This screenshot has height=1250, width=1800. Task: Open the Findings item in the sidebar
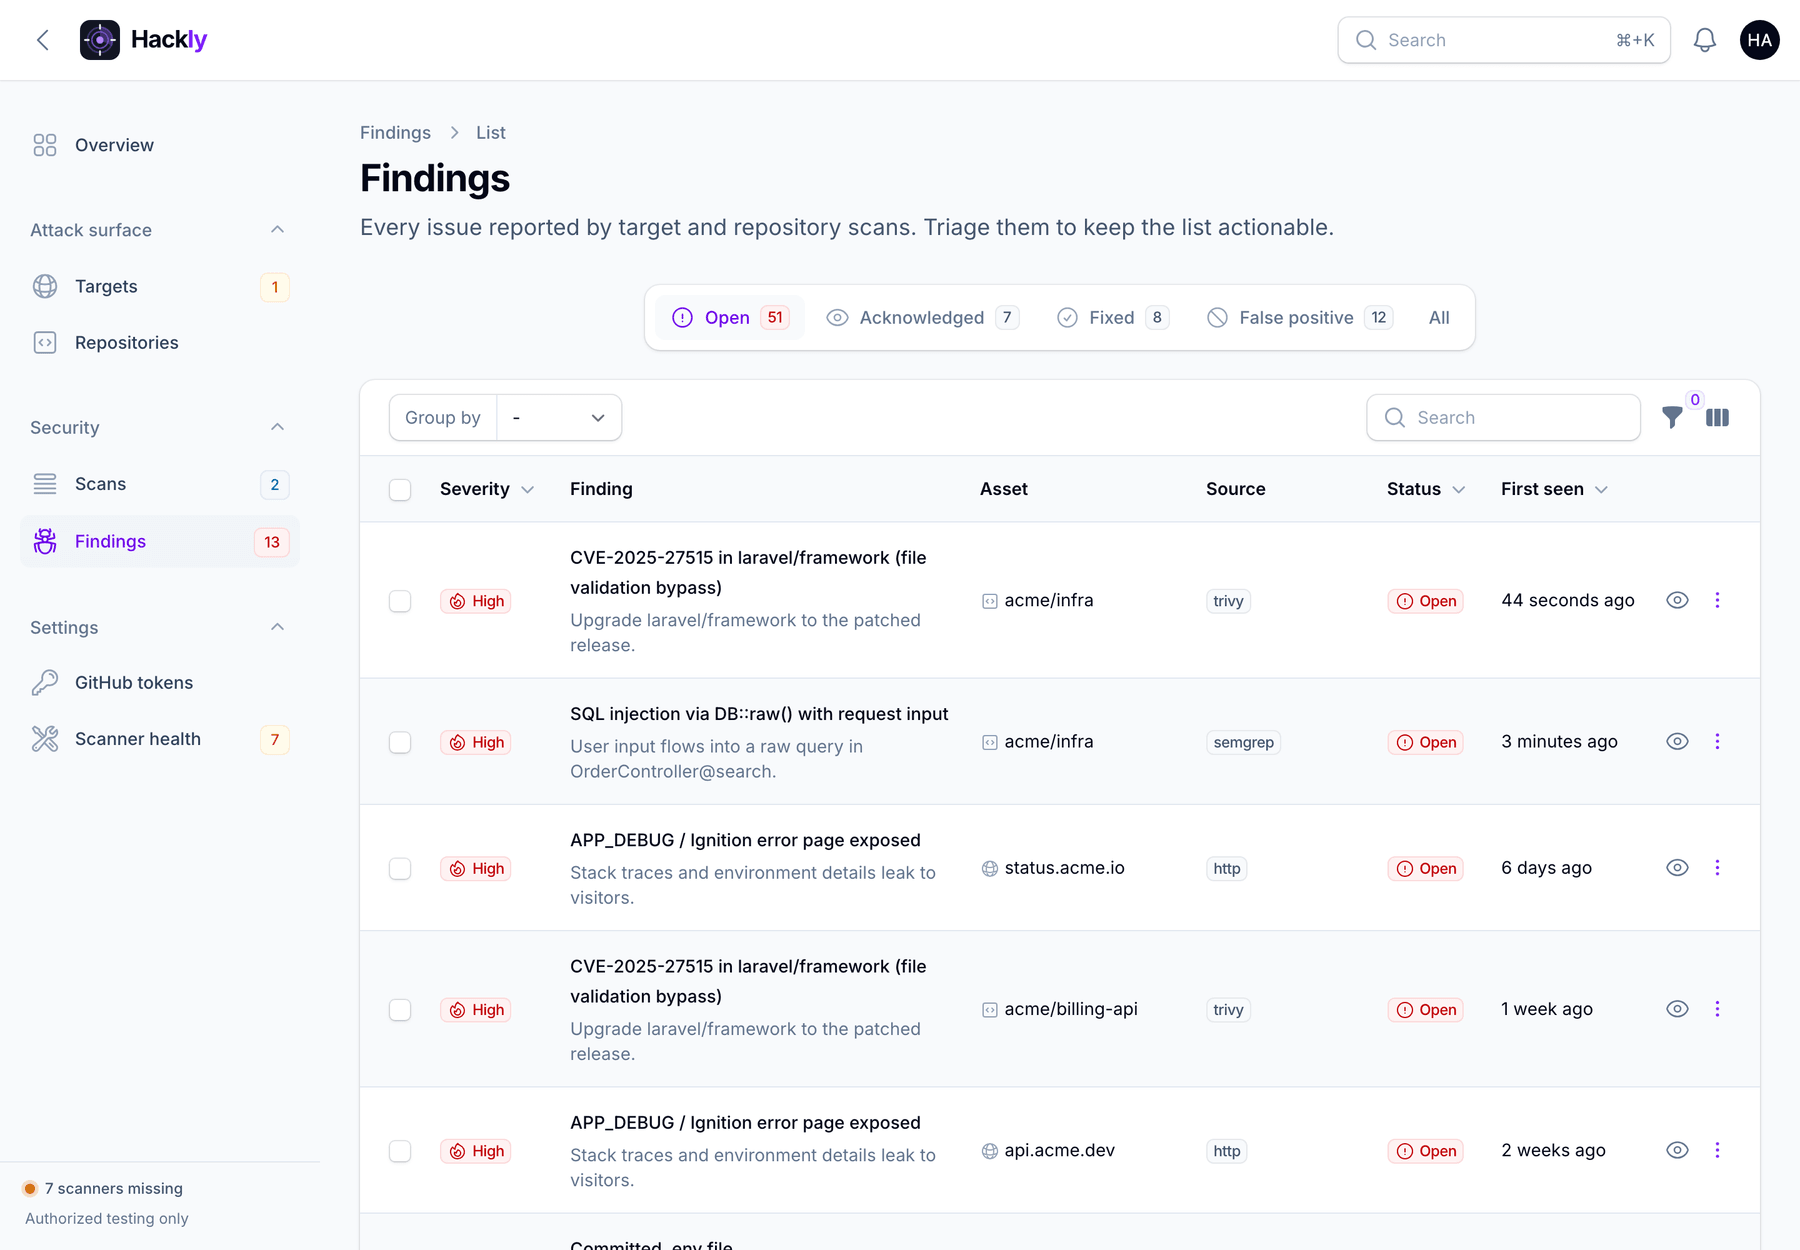160,541
